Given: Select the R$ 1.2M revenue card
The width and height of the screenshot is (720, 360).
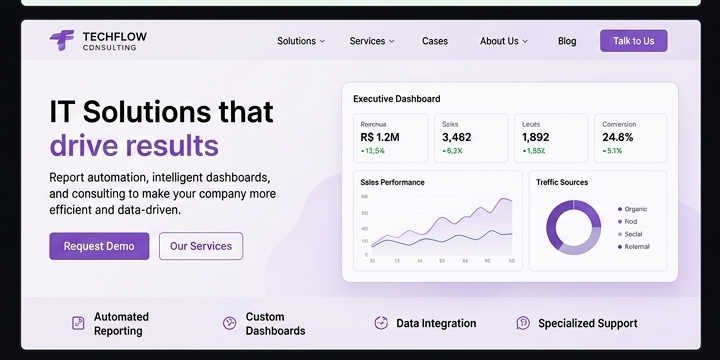Looking at the screenshot, I should 390,138.
